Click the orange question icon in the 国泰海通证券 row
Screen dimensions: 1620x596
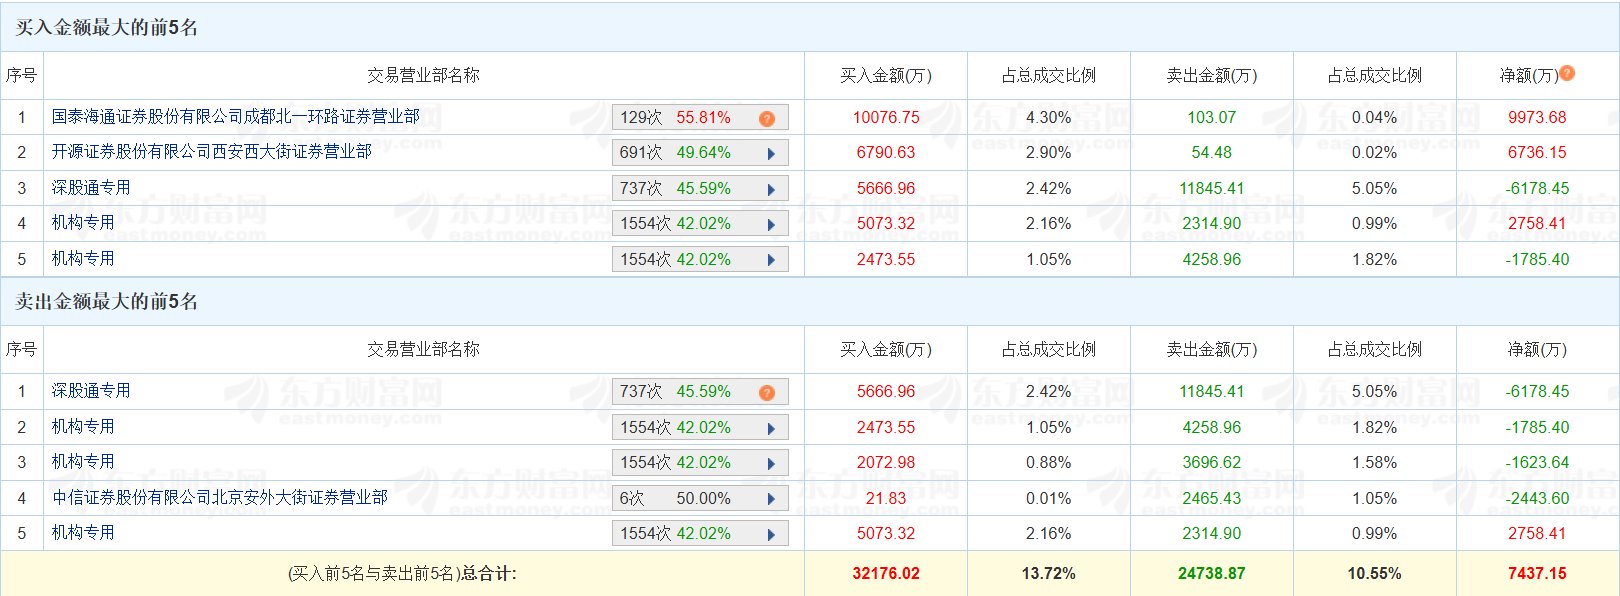(767, 118)
